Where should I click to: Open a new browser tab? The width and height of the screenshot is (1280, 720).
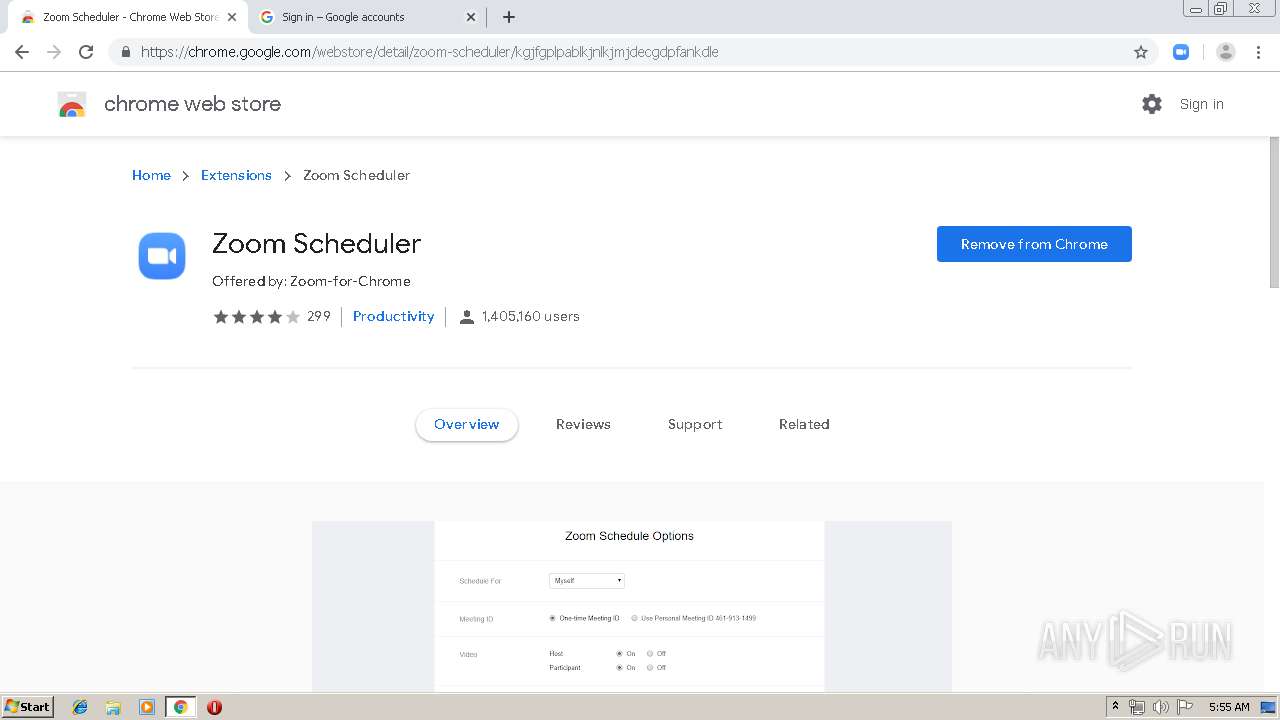(x=509, y=17)
